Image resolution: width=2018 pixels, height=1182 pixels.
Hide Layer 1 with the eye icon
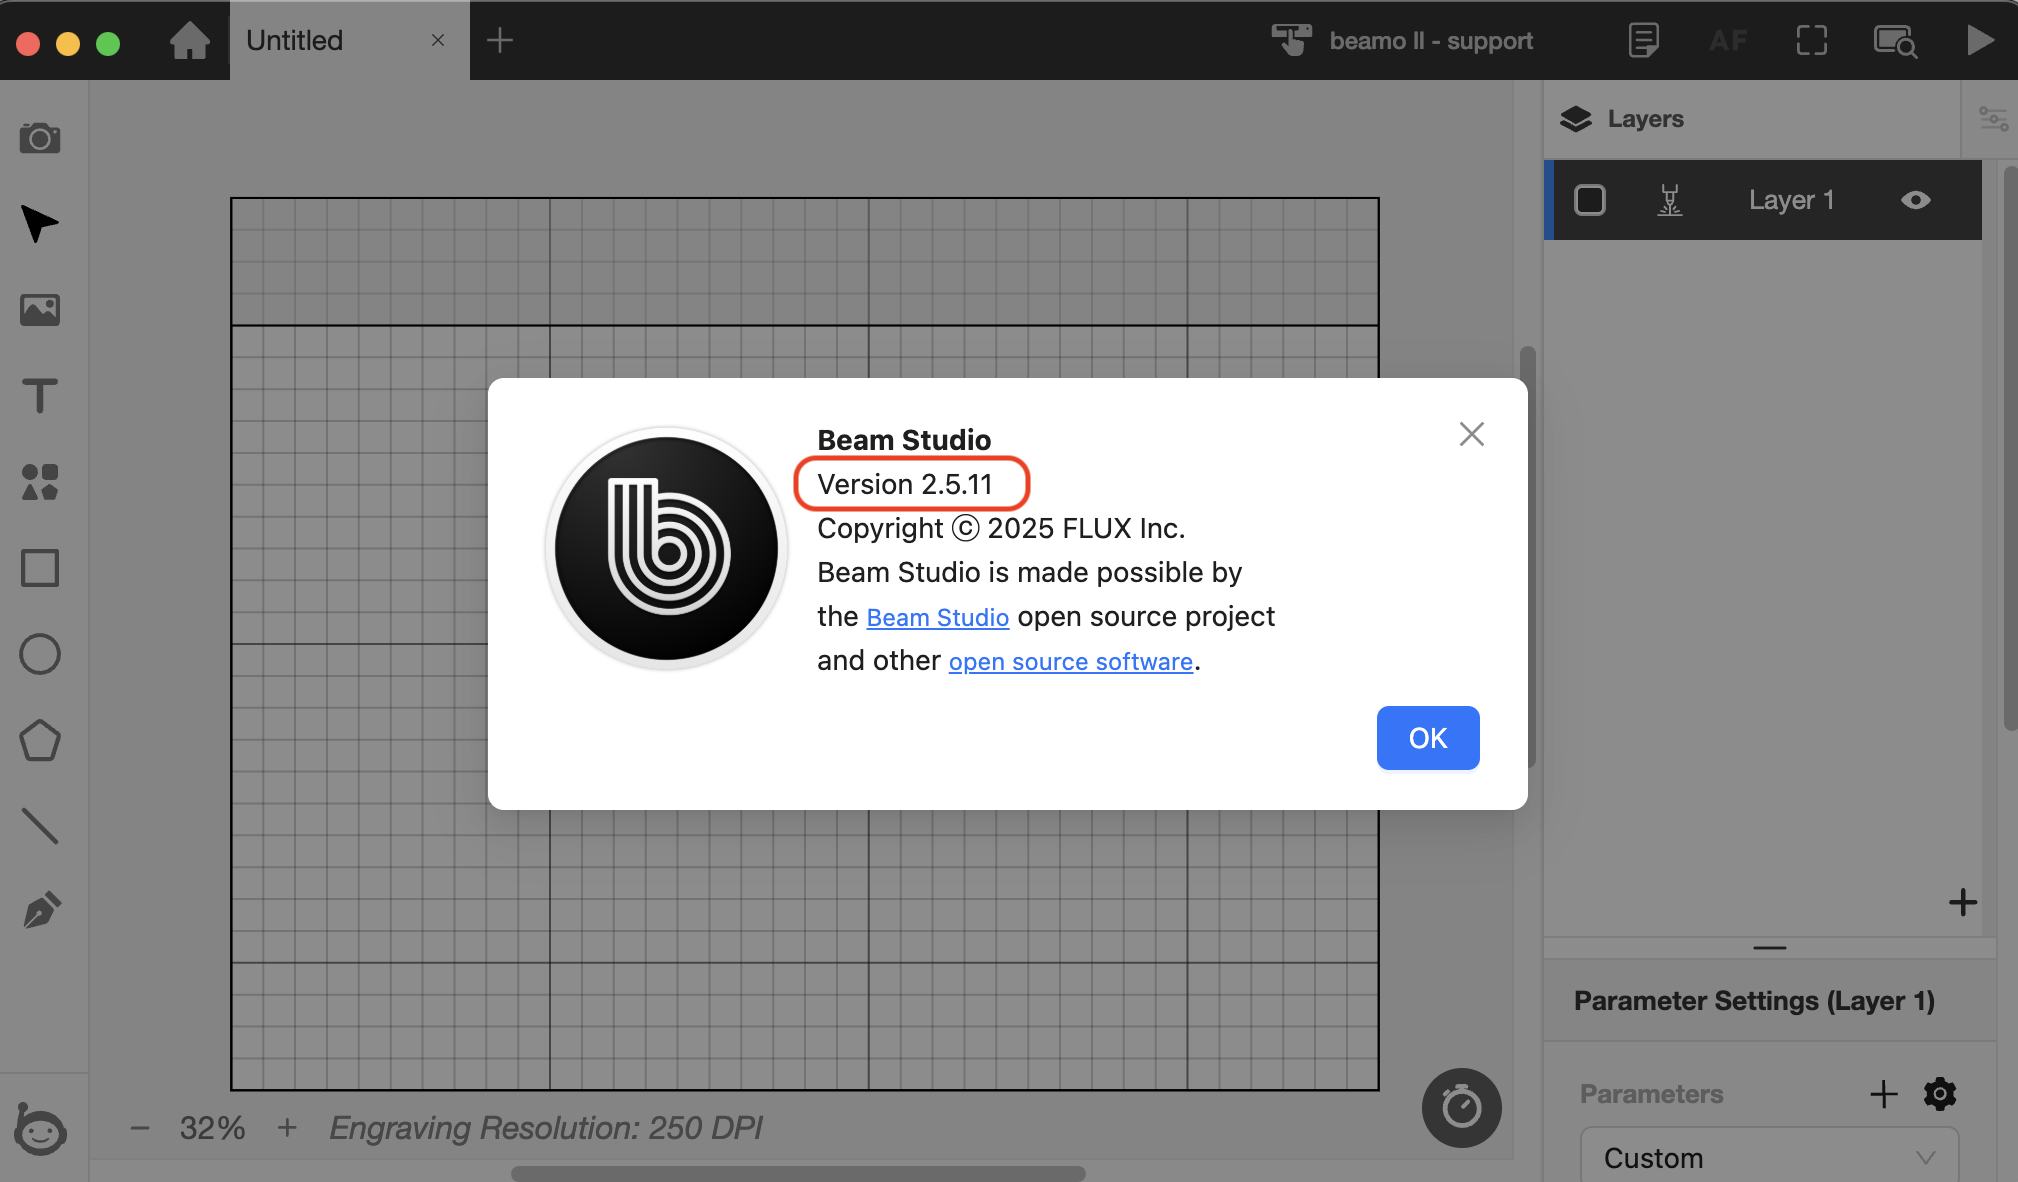pyautogui.click(x=1915, y=200)
